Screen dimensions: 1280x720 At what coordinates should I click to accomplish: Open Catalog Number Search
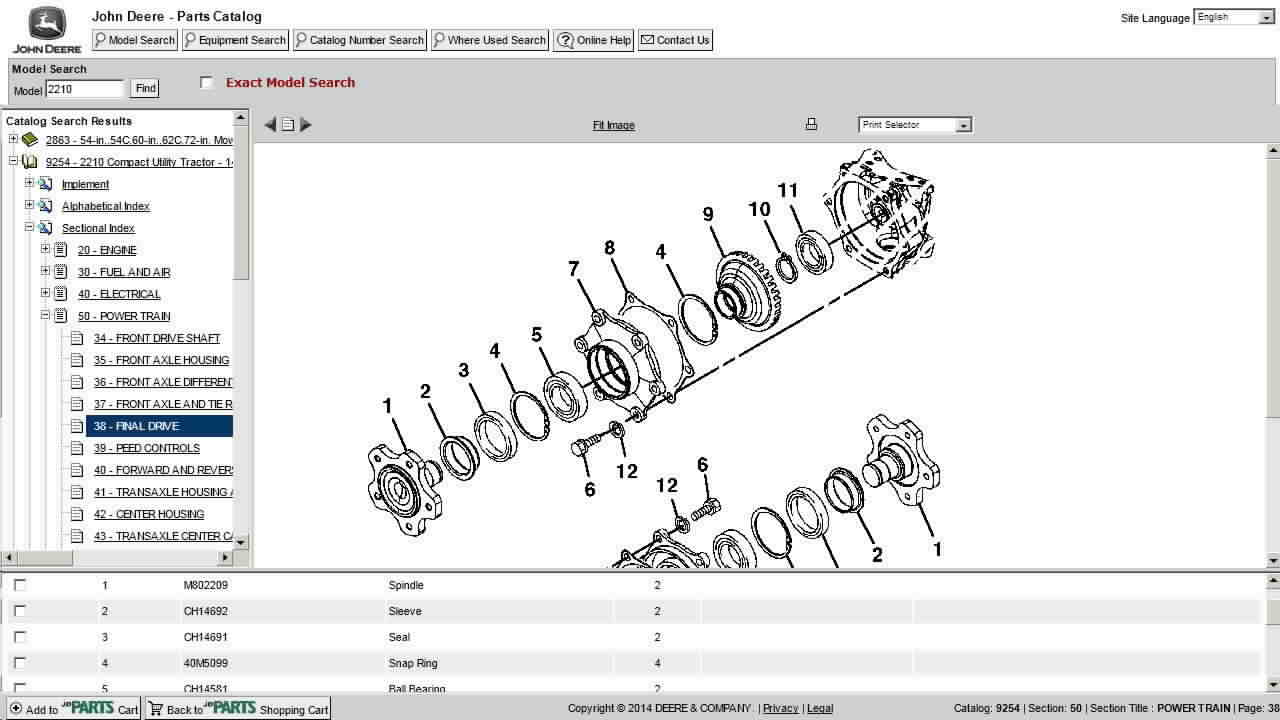coord(360,40)
